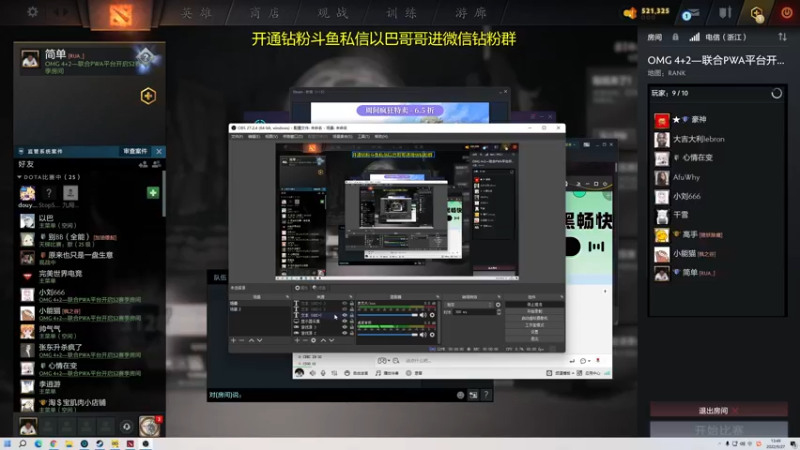Select player AfuWhy in lobby list

point(717,178)
